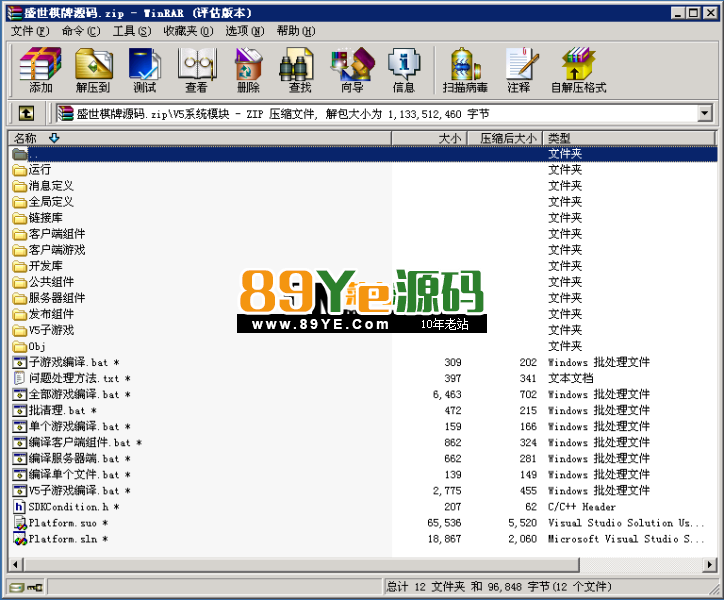Select the V5子游戏 folder
Image resolution: width=724 pixels, height=600 pixels.
pos(43,330)
